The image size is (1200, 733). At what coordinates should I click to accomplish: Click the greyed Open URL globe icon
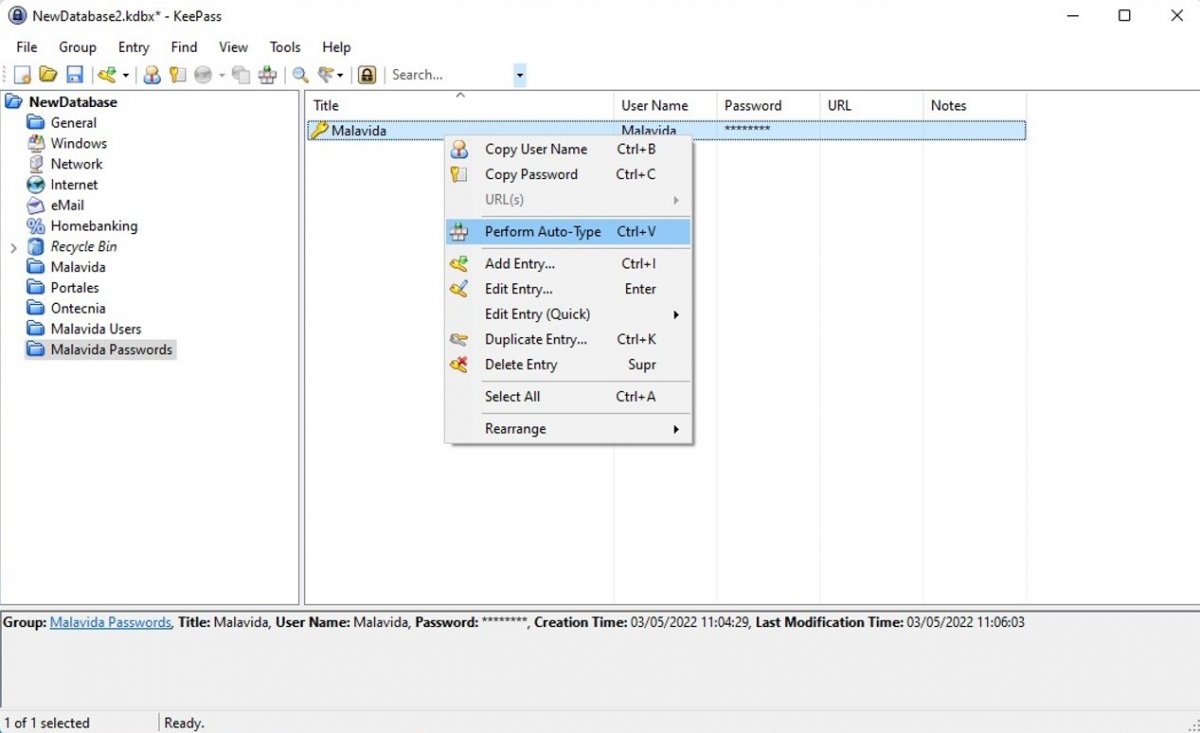(203, 75)
